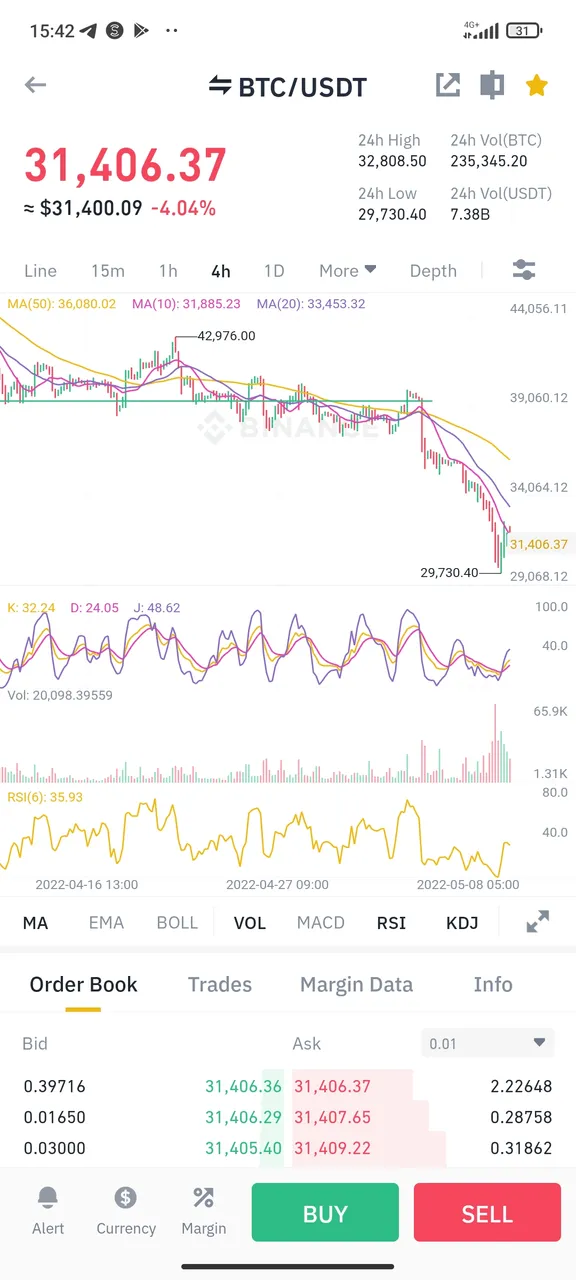Tap the green BUY button
This screenshot has height=1280, width=576.
pyautogui.click(x=325, y=1213)
